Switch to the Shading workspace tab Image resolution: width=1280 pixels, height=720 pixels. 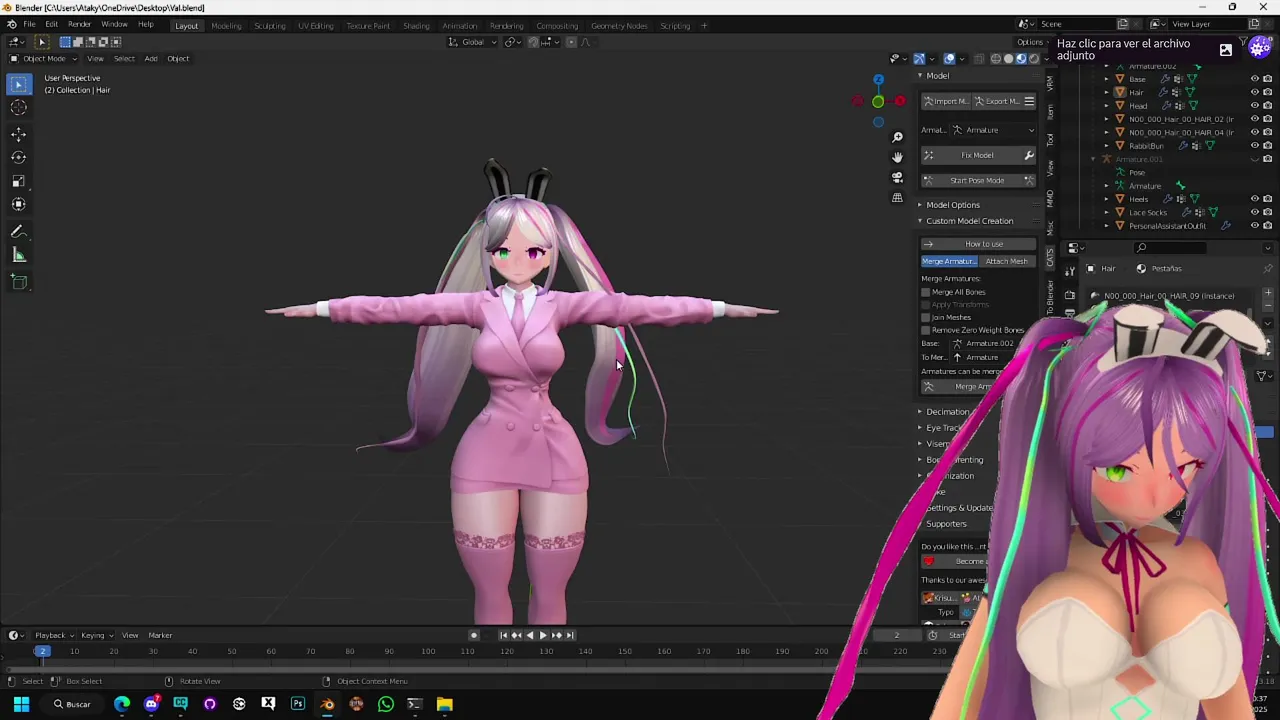point(416,25)
